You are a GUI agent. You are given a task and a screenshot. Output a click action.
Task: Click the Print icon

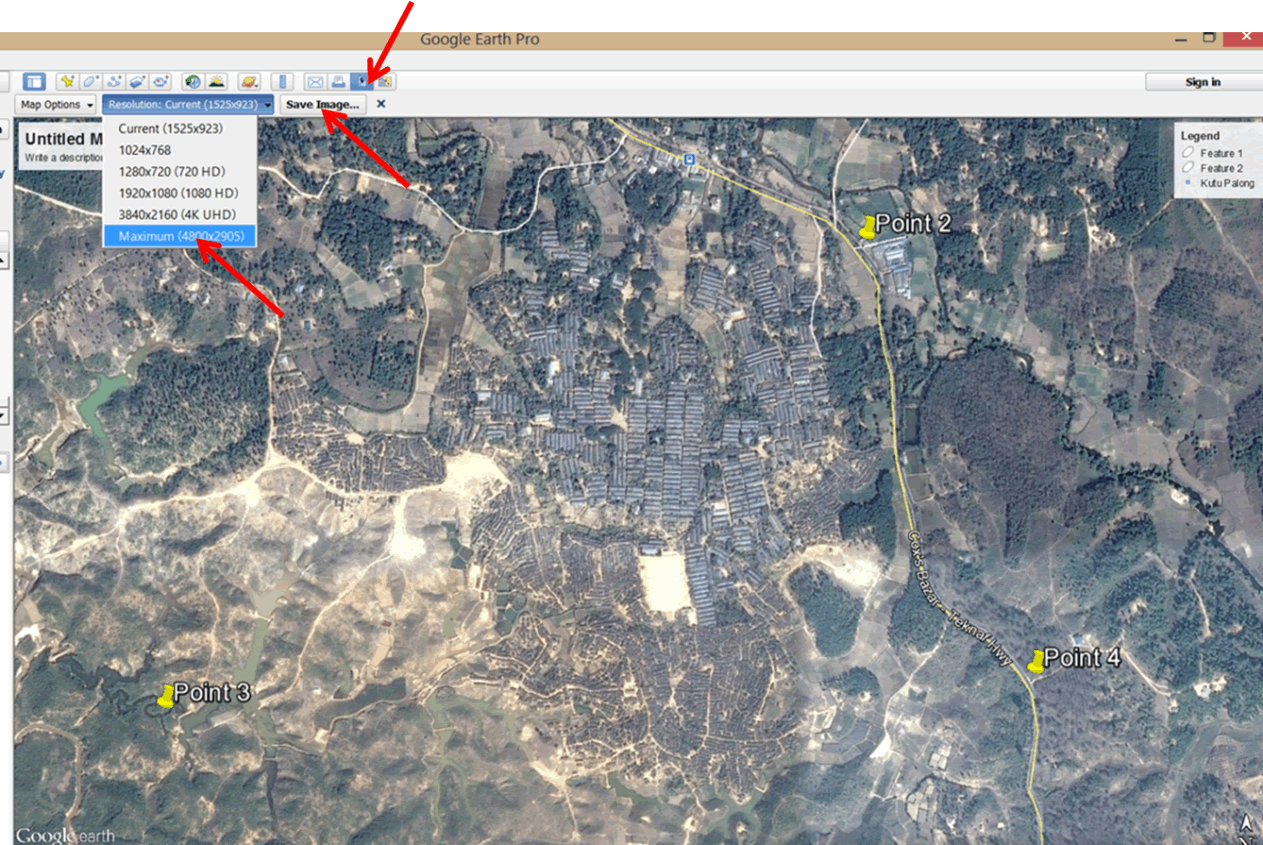click(339, 81)
